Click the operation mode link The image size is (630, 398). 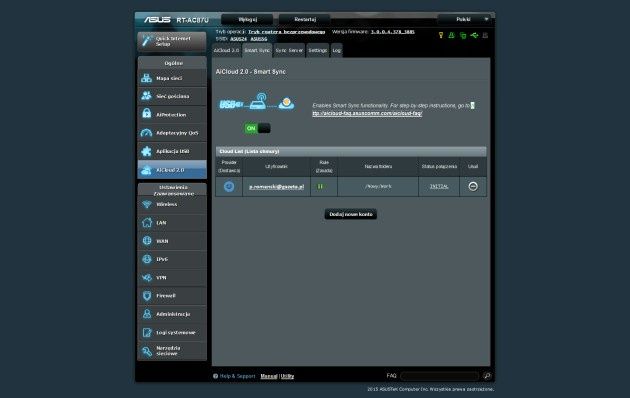(x=286, y=32)
